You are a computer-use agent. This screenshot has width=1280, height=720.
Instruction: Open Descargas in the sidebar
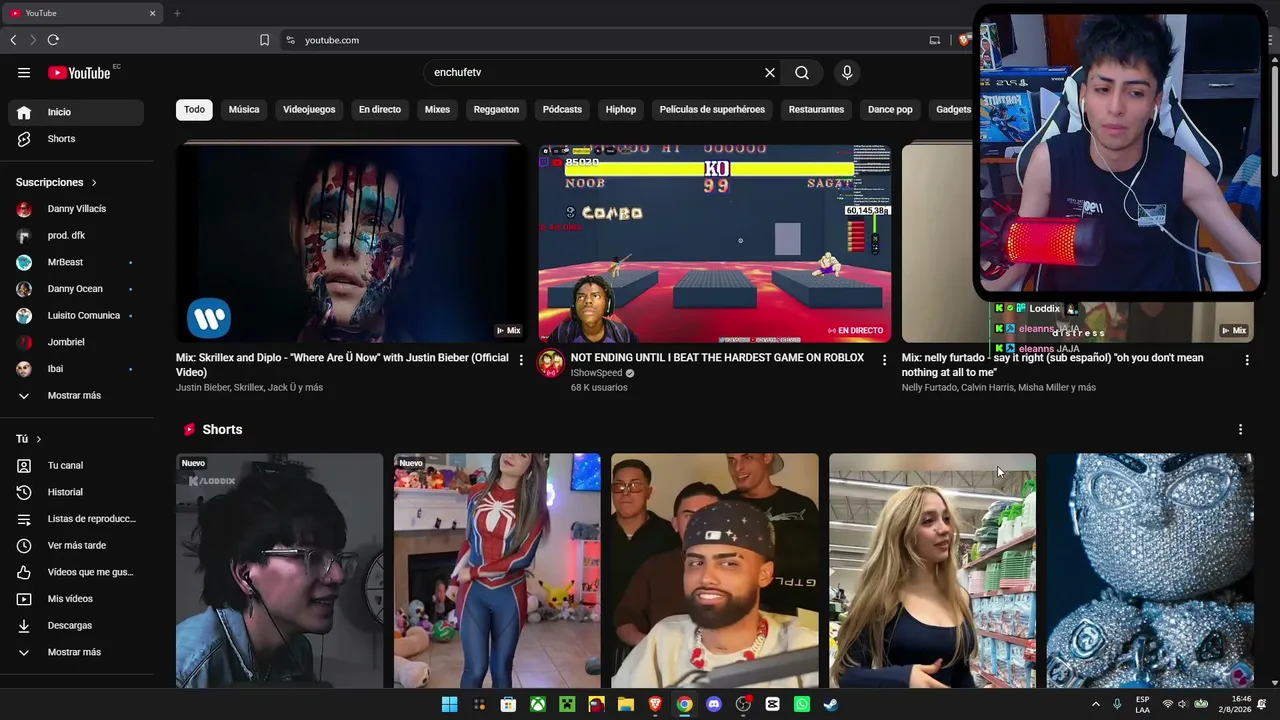pos(76,625)
